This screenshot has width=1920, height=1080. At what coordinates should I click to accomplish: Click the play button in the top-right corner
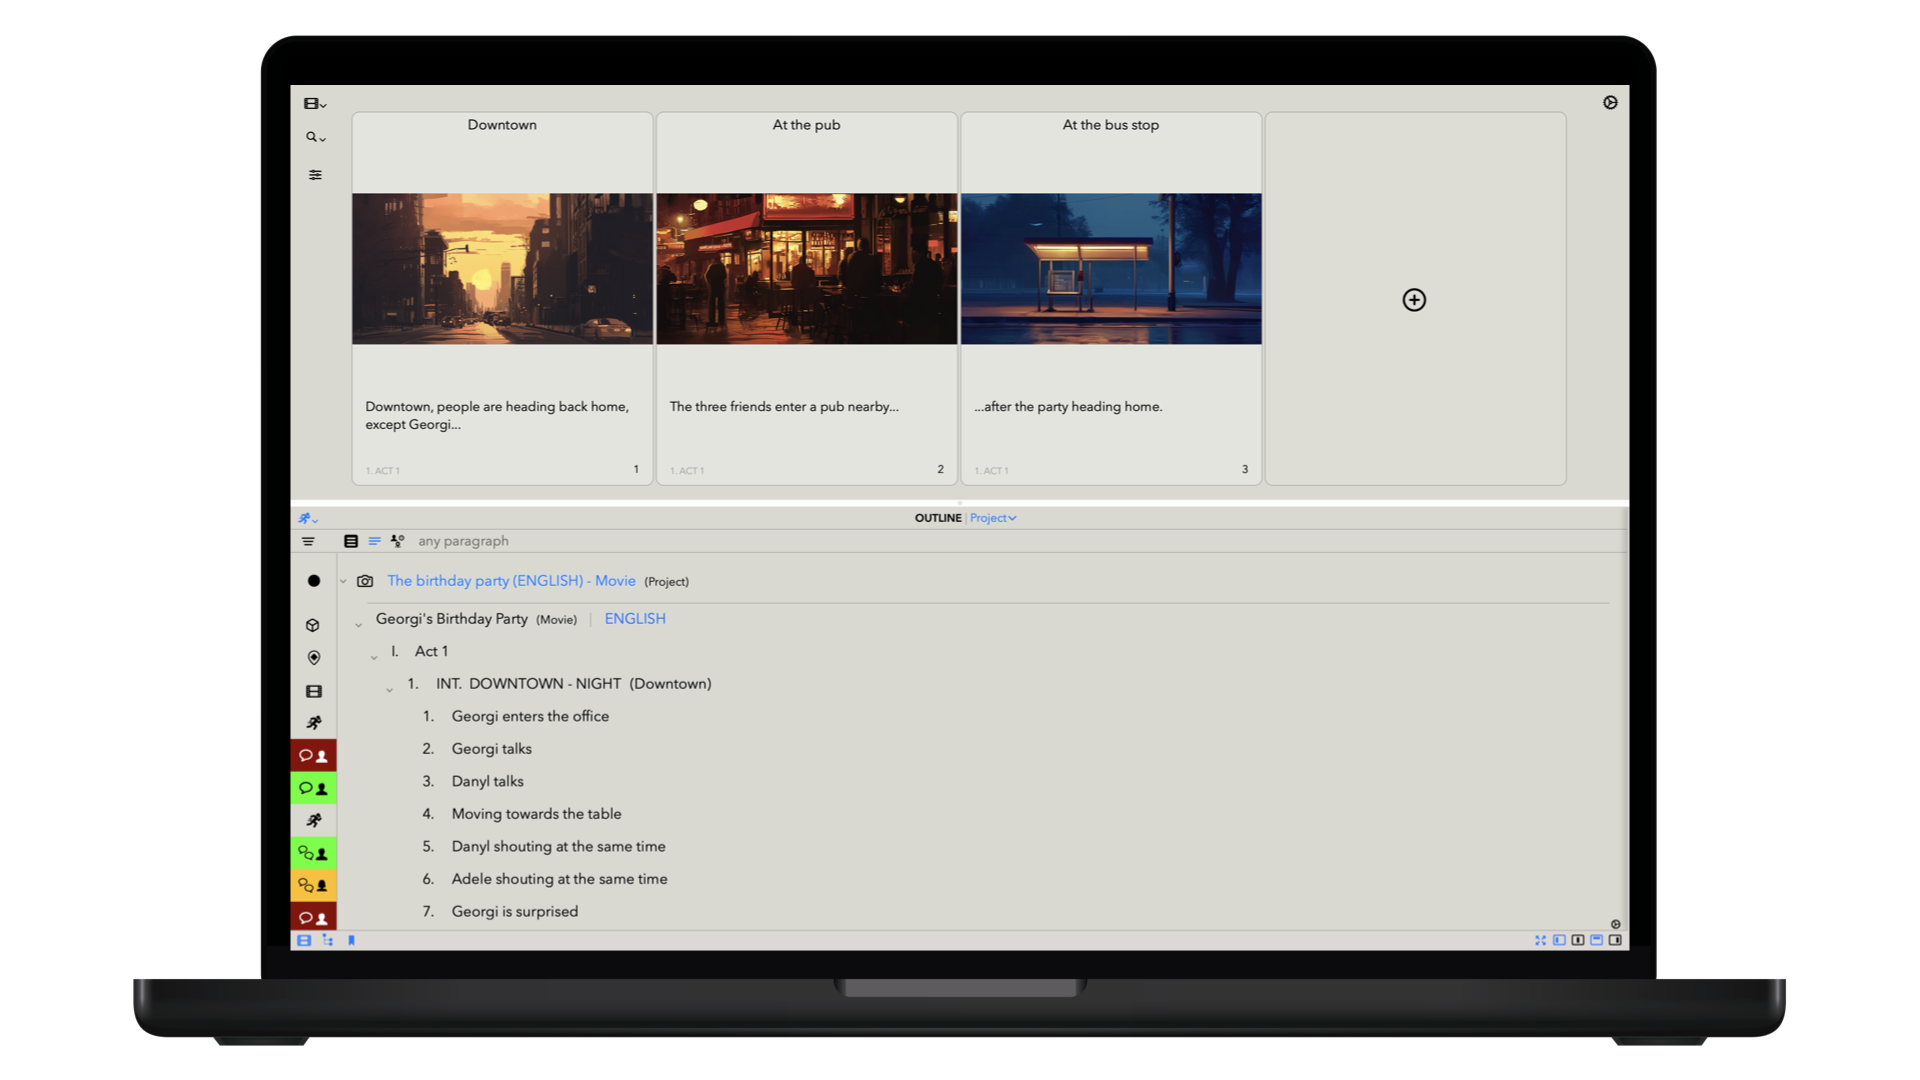point(1610,102)
